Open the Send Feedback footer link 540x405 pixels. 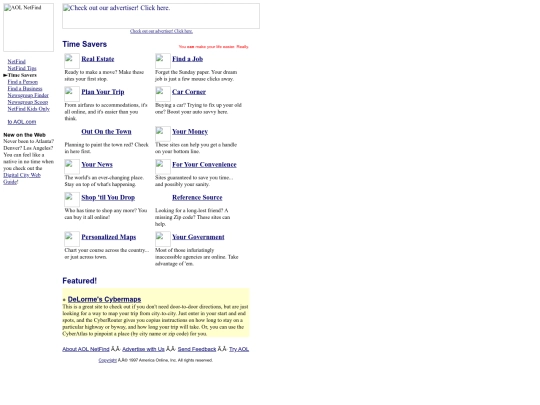click(x=197, y=349)
